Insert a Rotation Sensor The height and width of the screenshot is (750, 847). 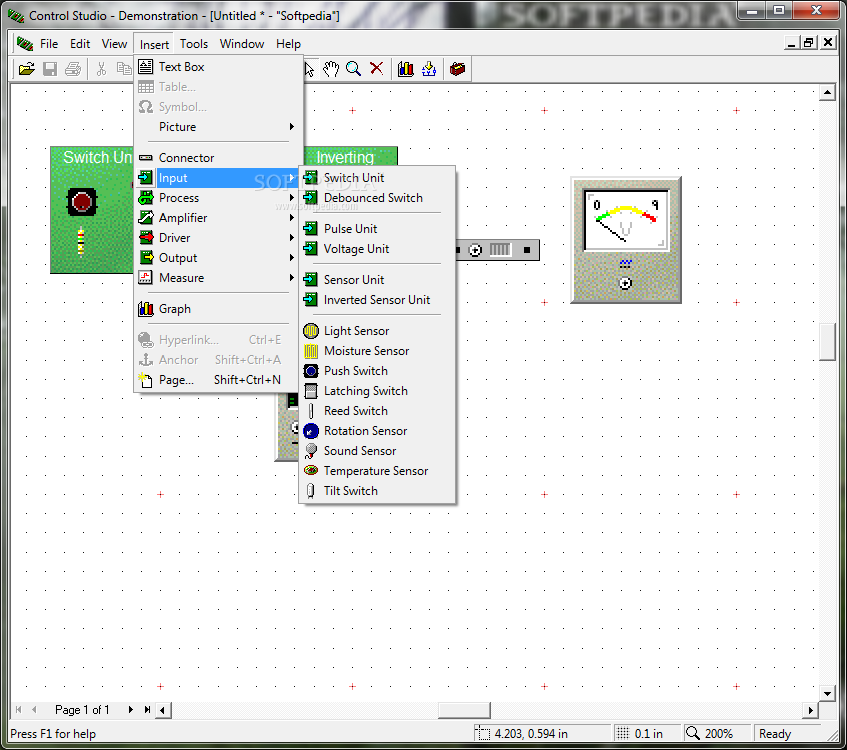pos(377,431)
